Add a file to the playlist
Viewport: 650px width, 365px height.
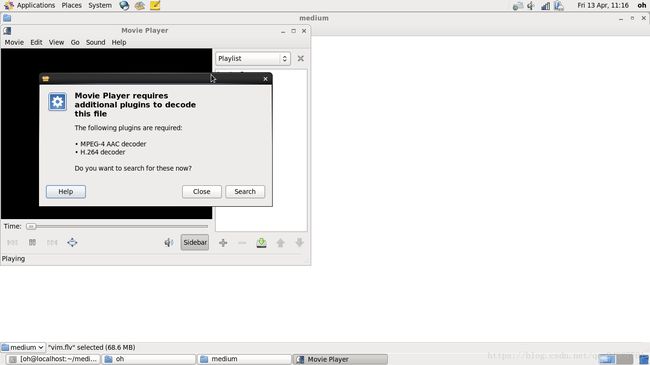coord(223,243)
